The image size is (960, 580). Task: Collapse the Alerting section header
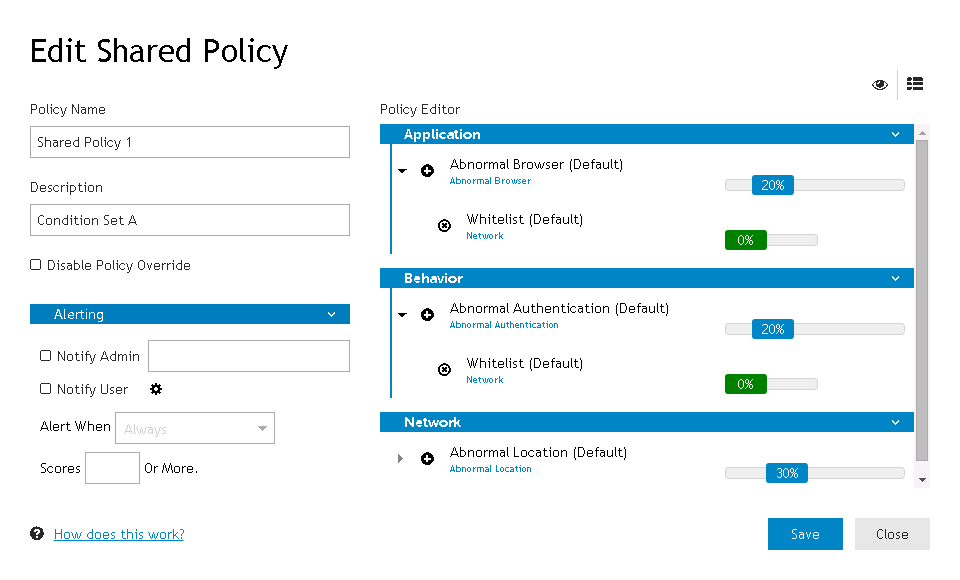tap(331, 314)
